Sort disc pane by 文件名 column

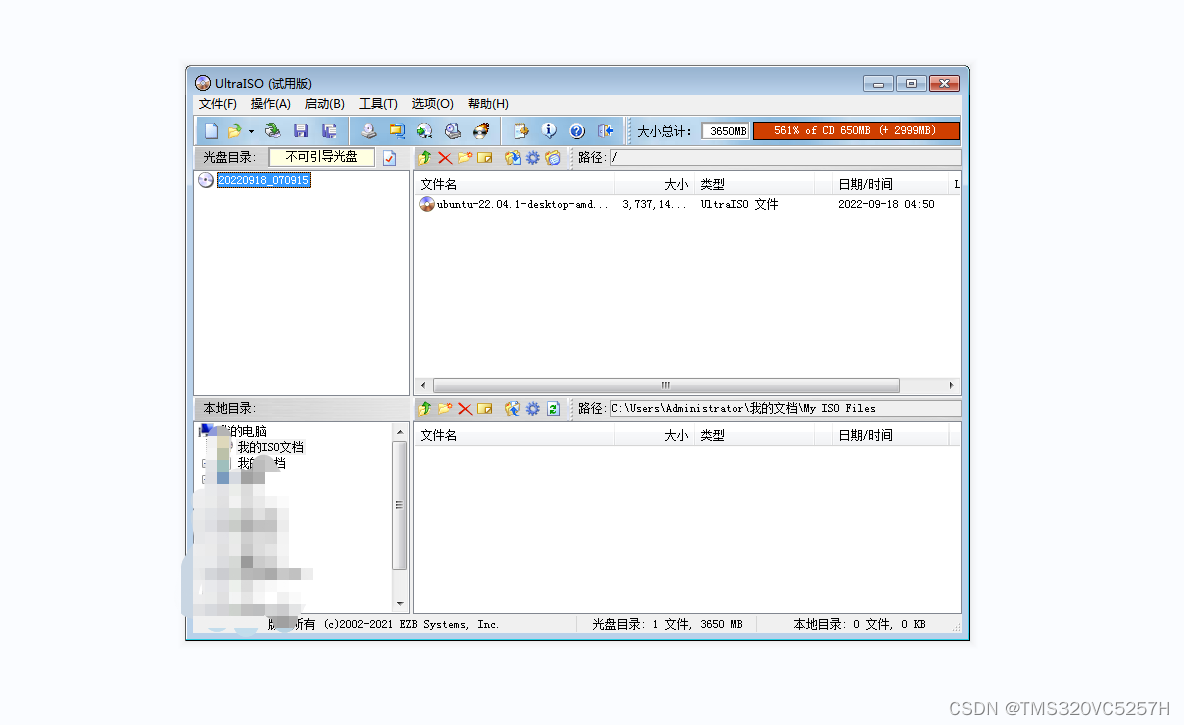coord(515,184)
